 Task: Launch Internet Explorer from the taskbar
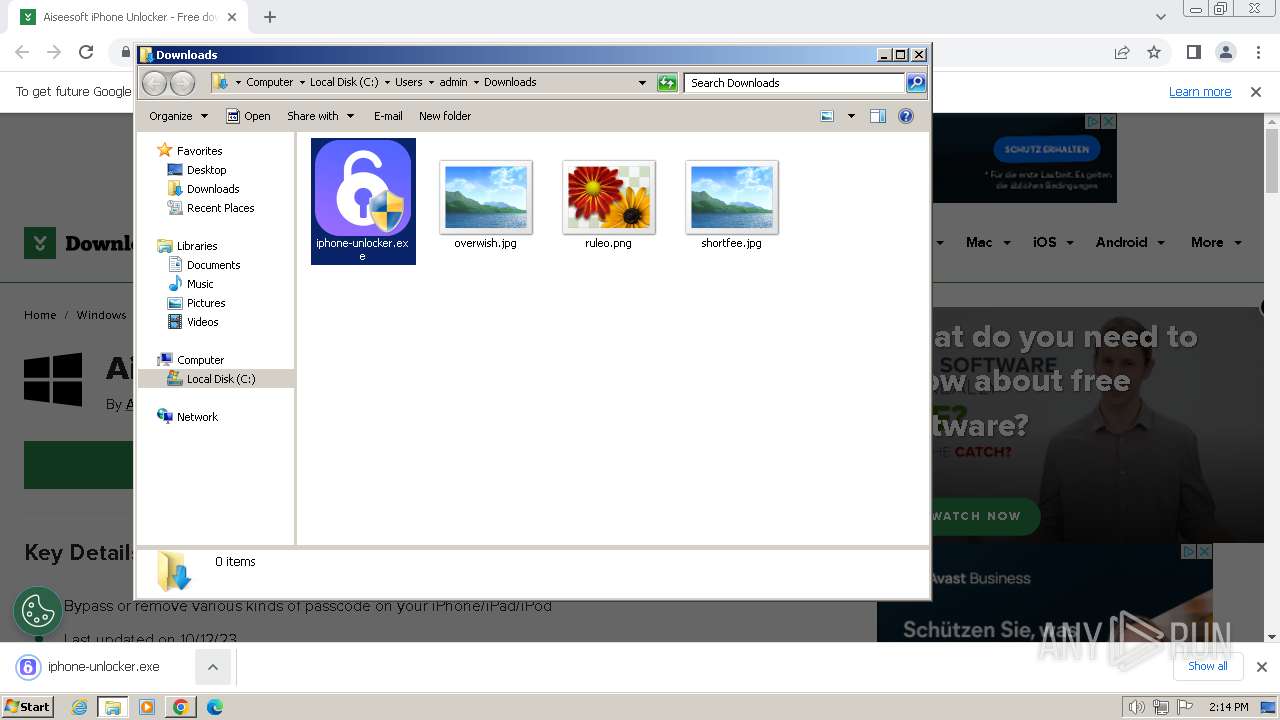(79, 707)
